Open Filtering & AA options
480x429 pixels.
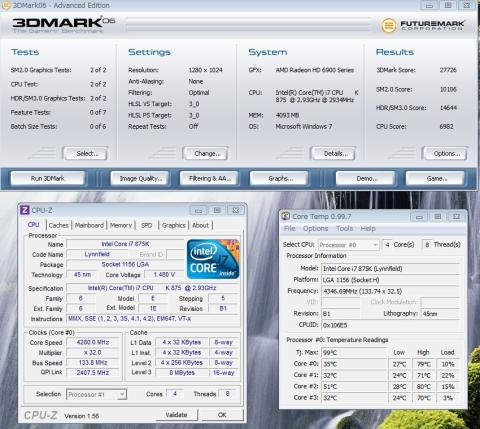[x=210, y=178]
